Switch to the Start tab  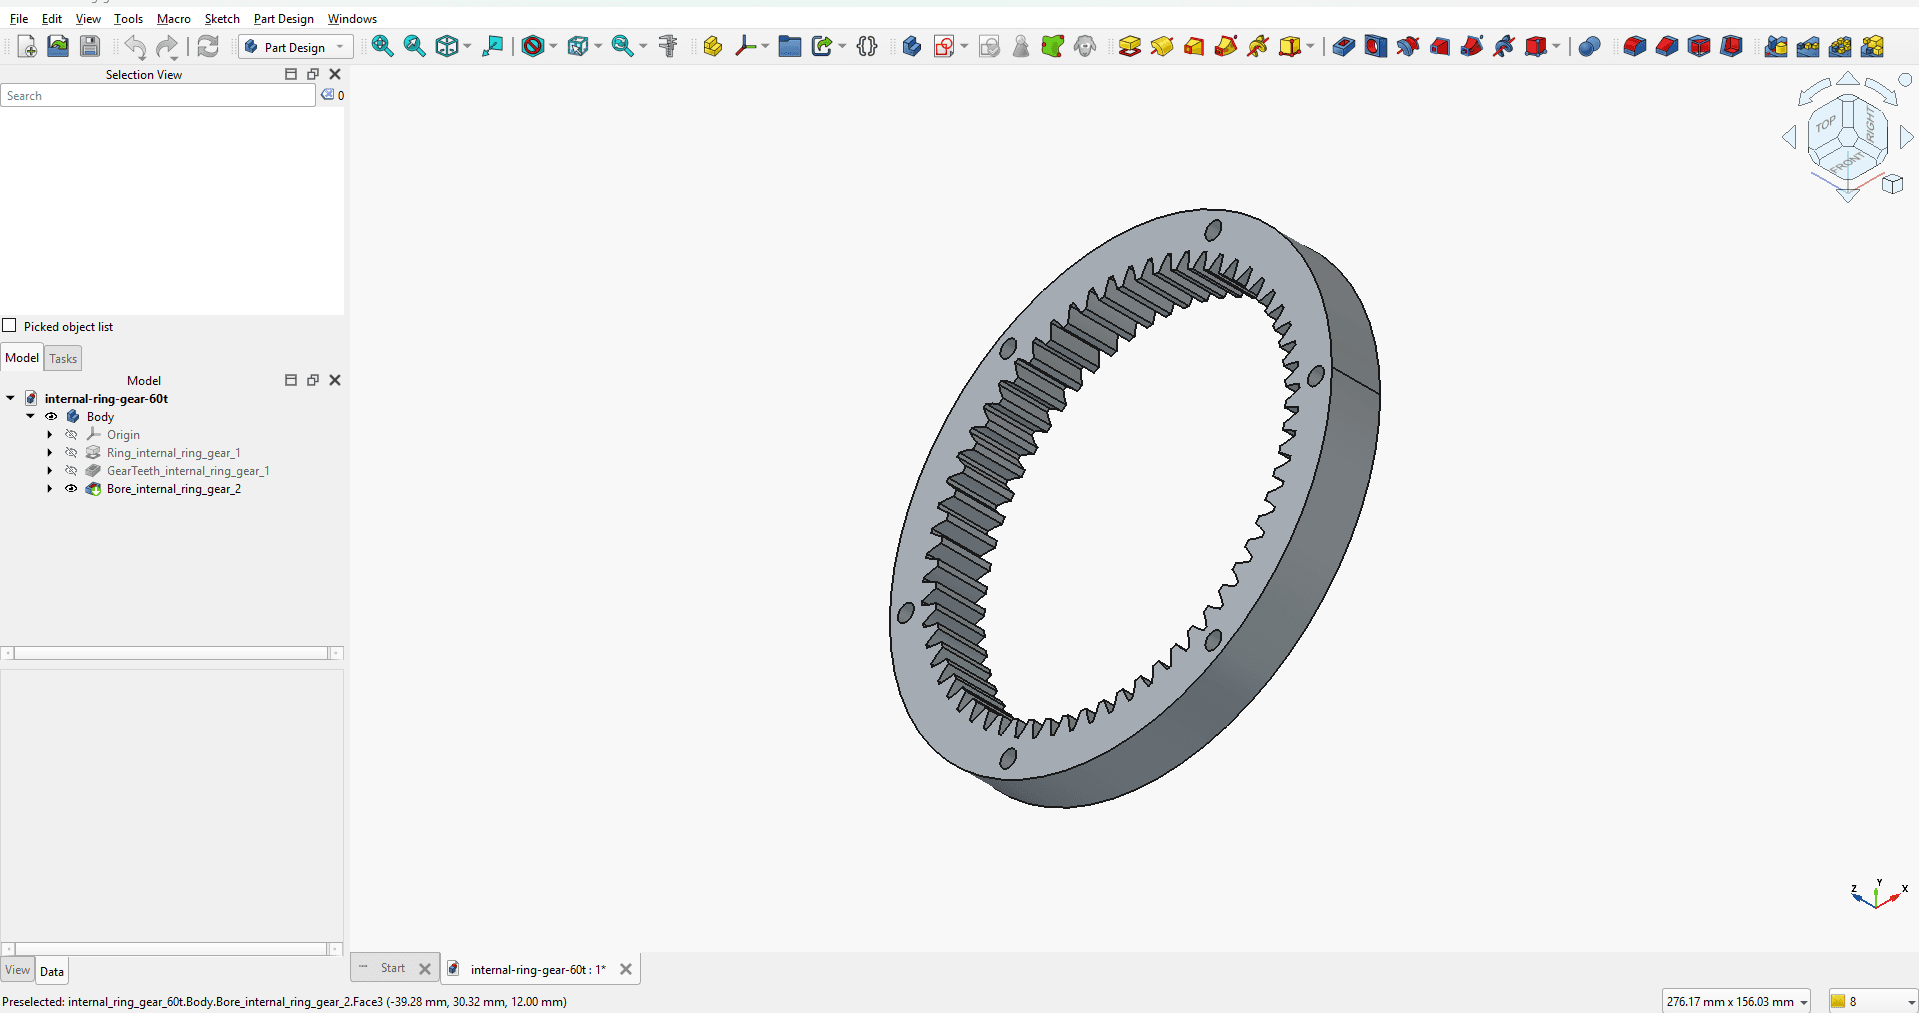[x=393, y=968]
